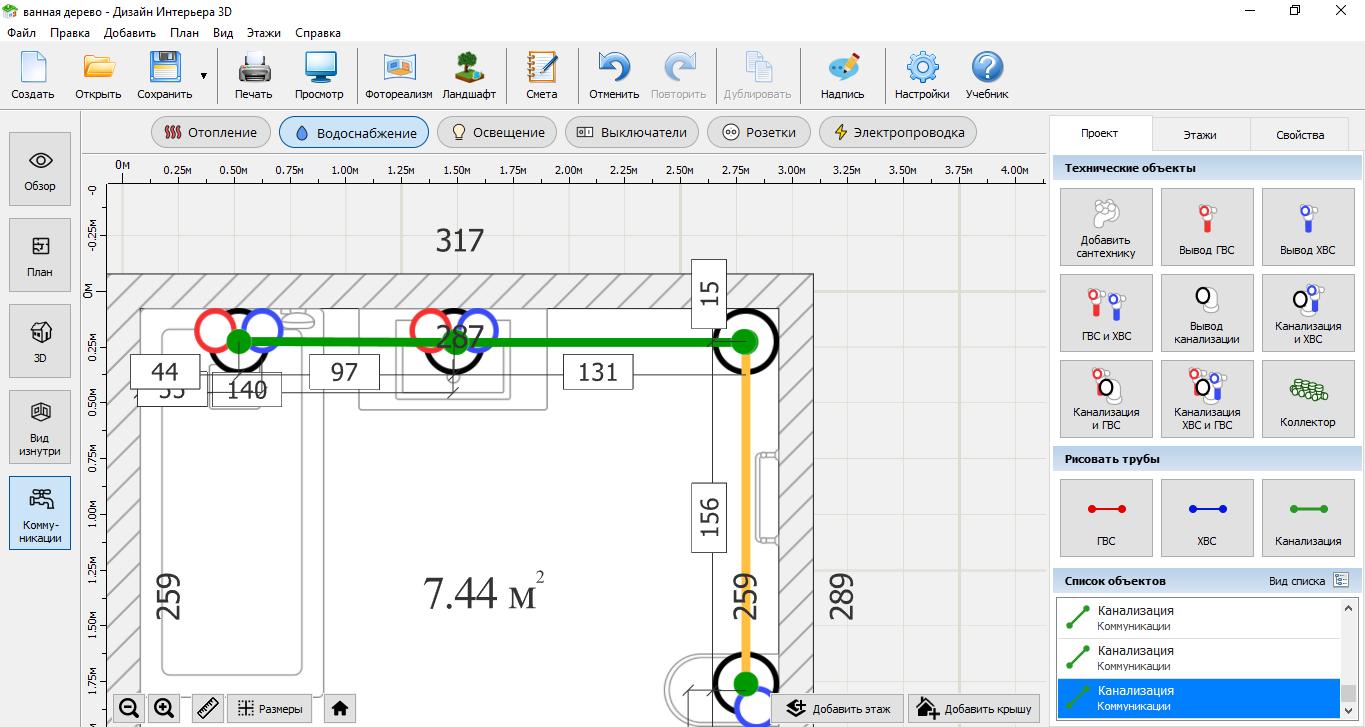The height and width of the screenshot is (727, 1365).
Task: Click the ruler measurement tool
Action: coord(207,708)
